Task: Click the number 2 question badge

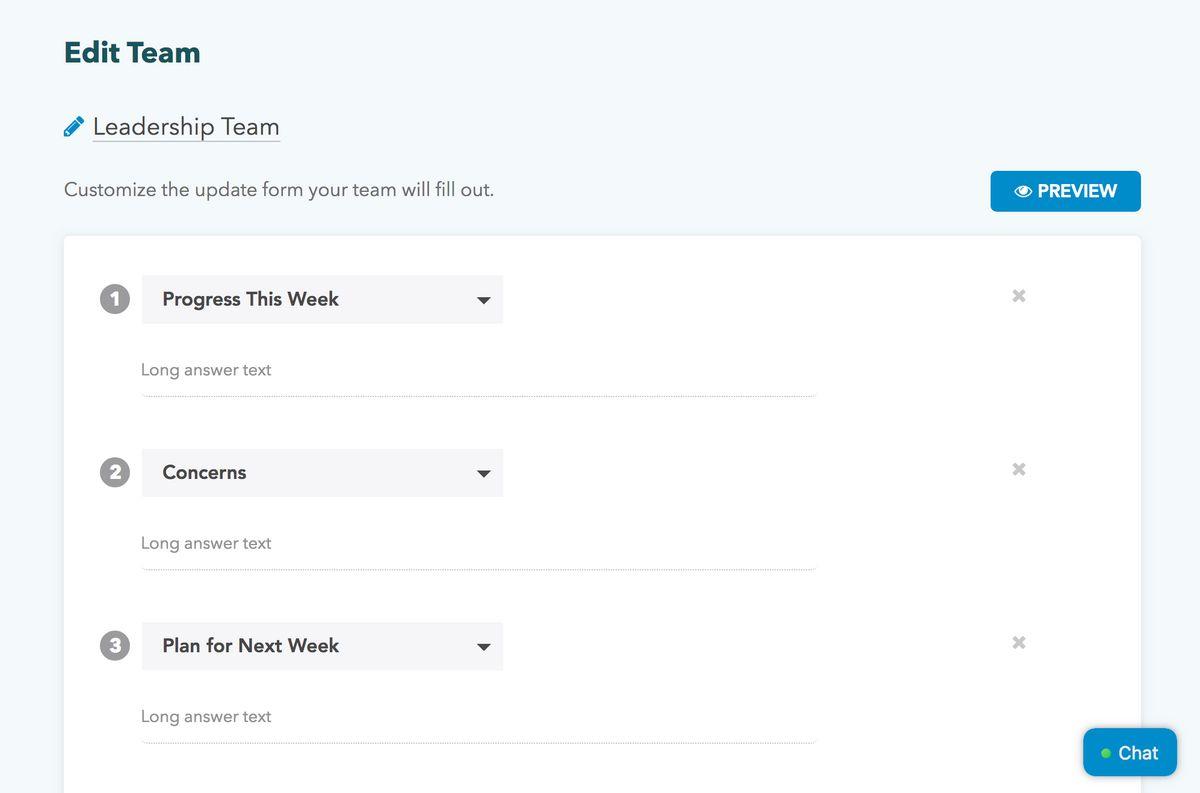Action: (115, 472)
